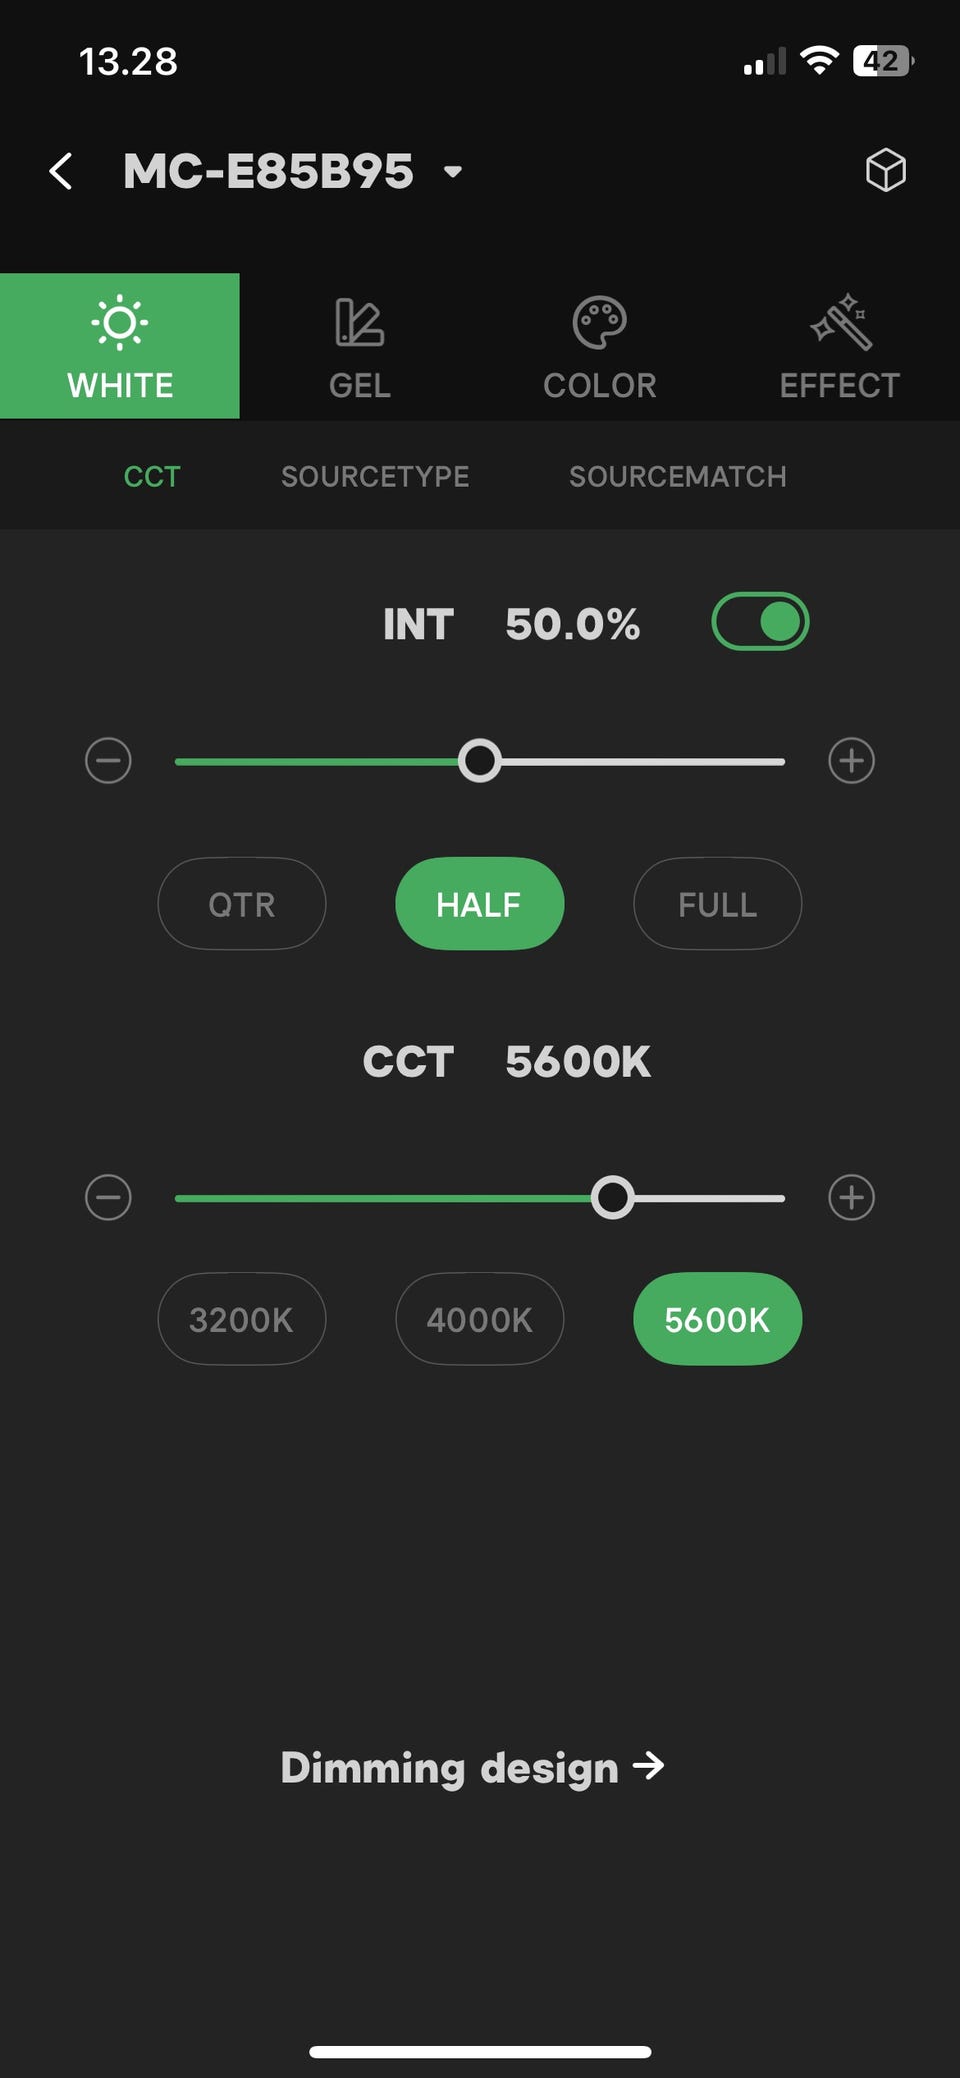Set color temperature to 3200K preset

(x=242, y=1319)
